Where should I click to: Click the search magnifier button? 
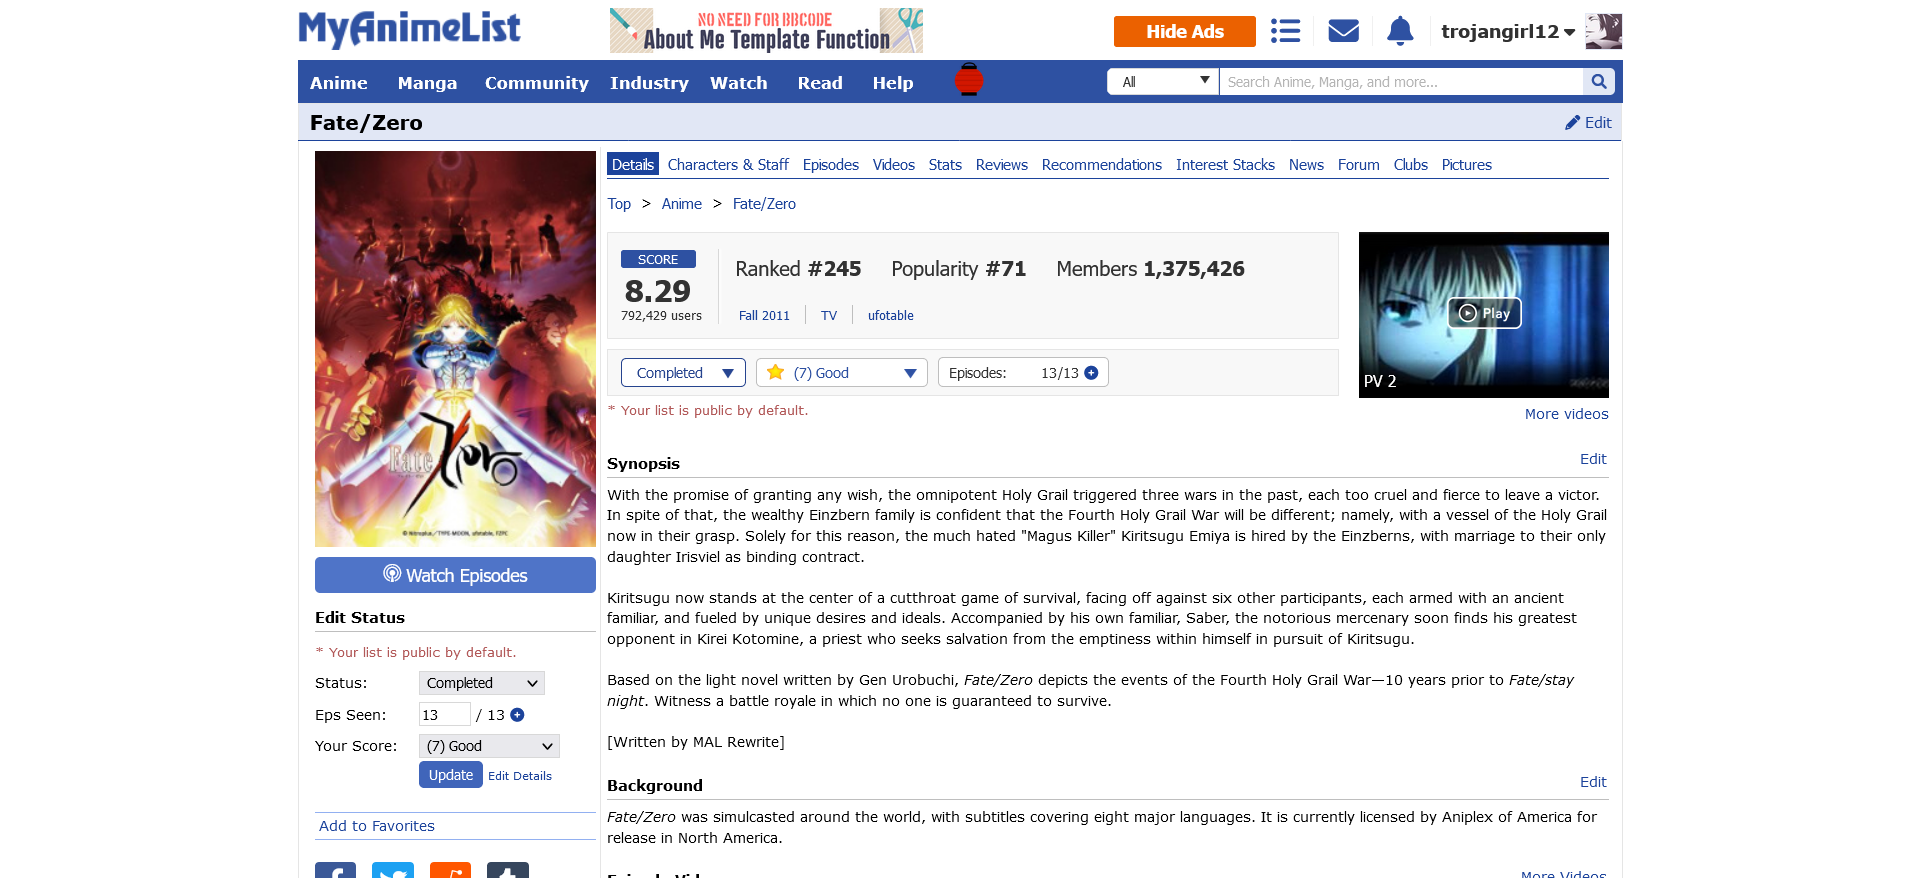pos(1598,82)
